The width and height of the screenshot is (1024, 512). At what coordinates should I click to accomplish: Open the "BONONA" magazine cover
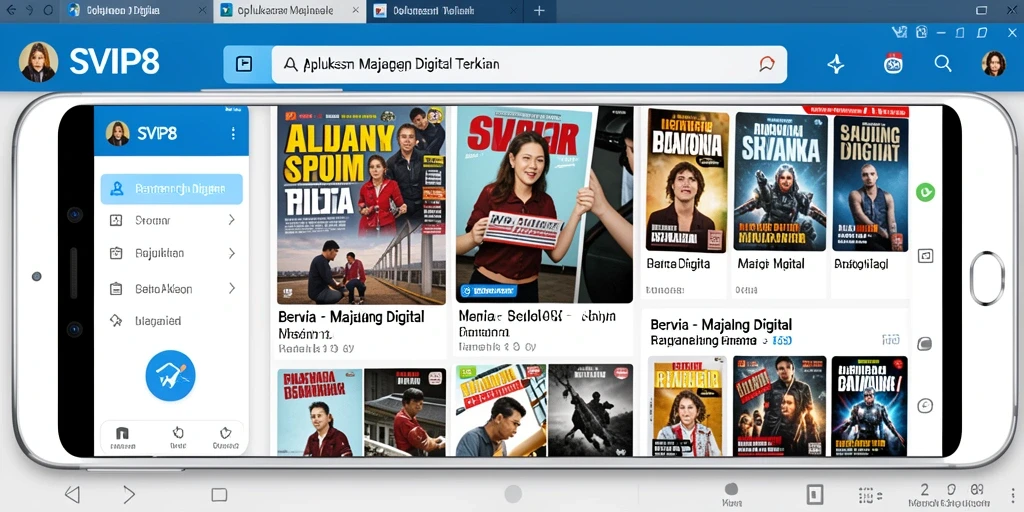pos(687,182)
